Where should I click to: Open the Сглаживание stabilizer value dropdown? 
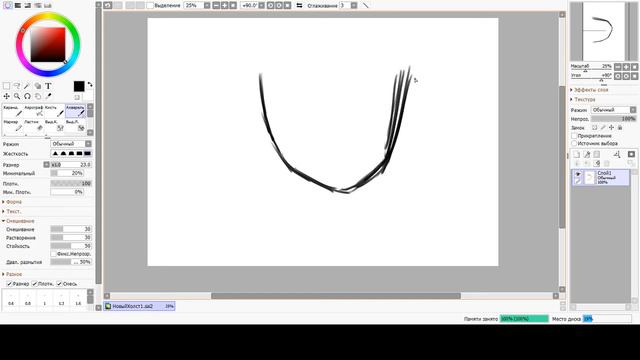pyautogui.click(x=354, y=5)
